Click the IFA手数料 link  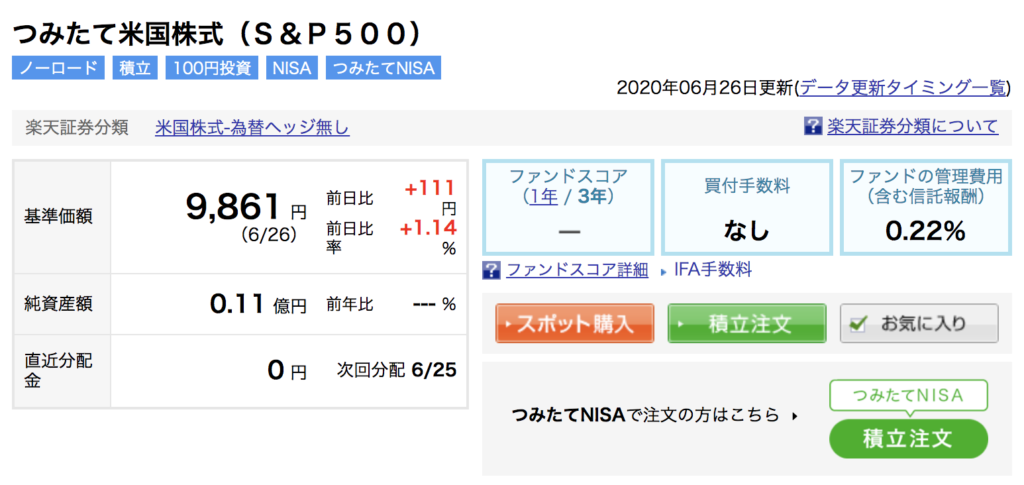tap(713, 270)
